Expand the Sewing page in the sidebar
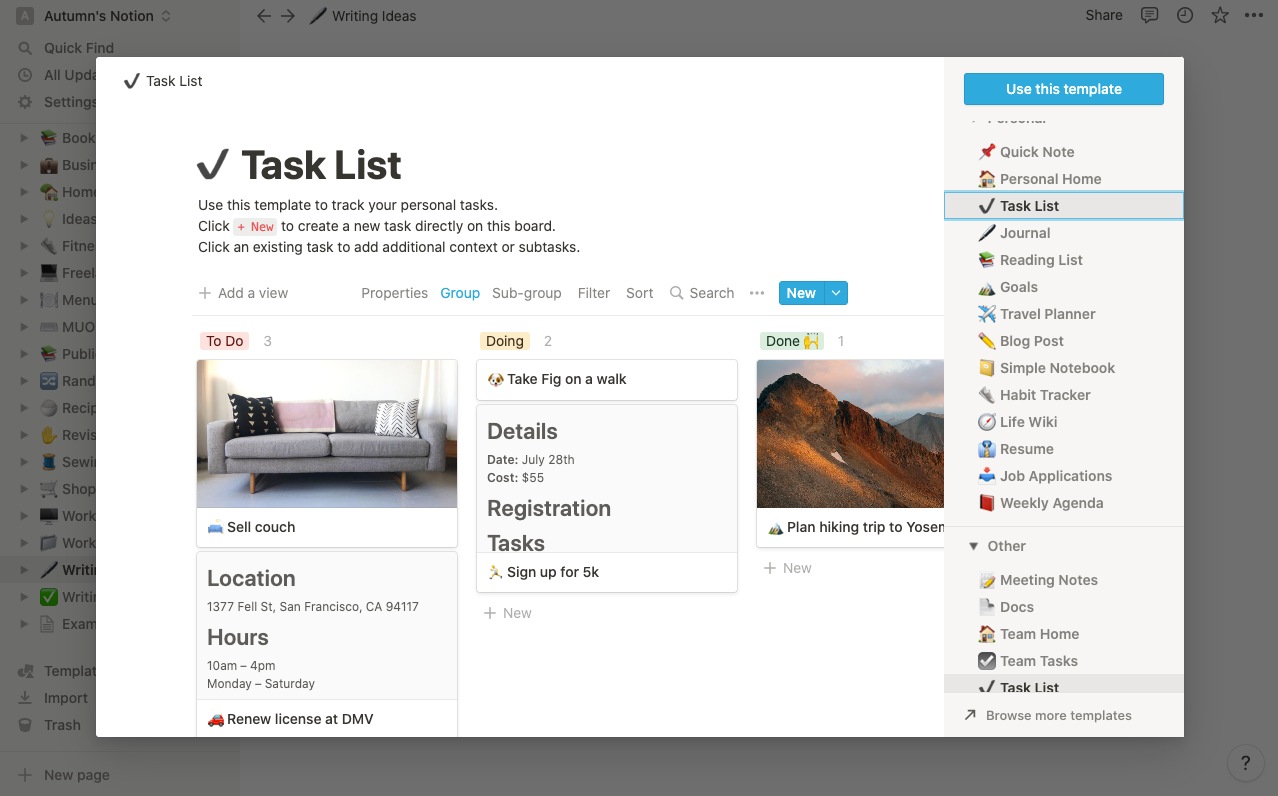 point(24,462)
